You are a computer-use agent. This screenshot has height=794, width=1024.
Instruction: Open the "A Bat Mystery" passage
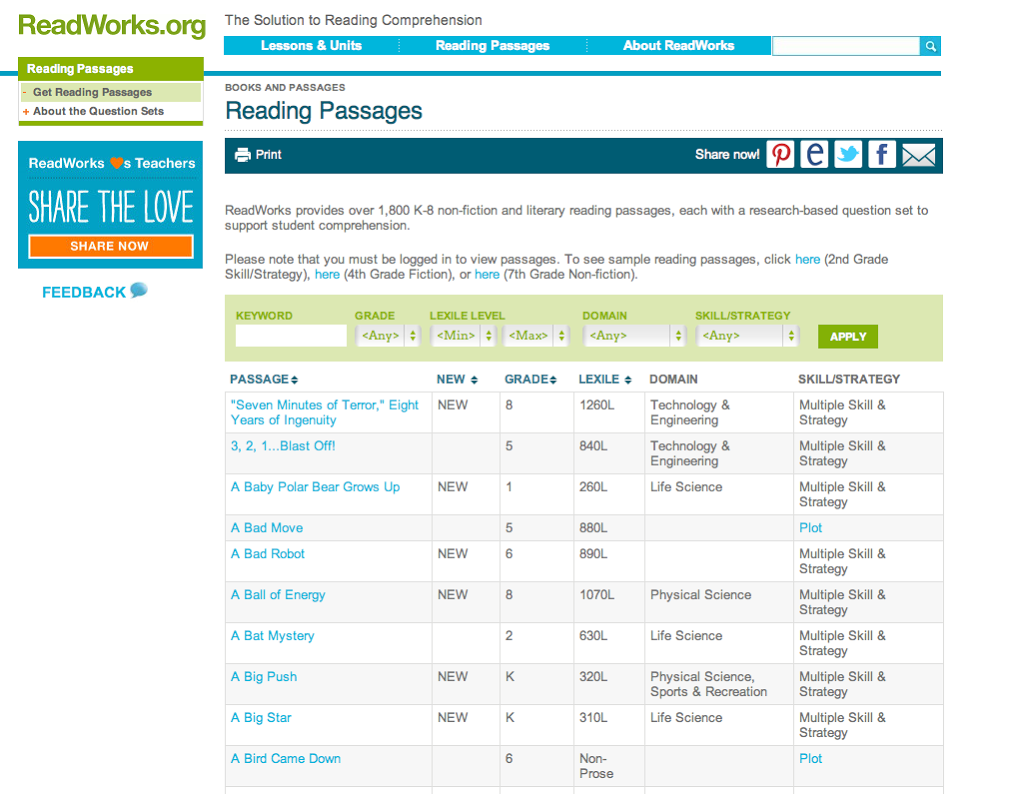(272, 636)
